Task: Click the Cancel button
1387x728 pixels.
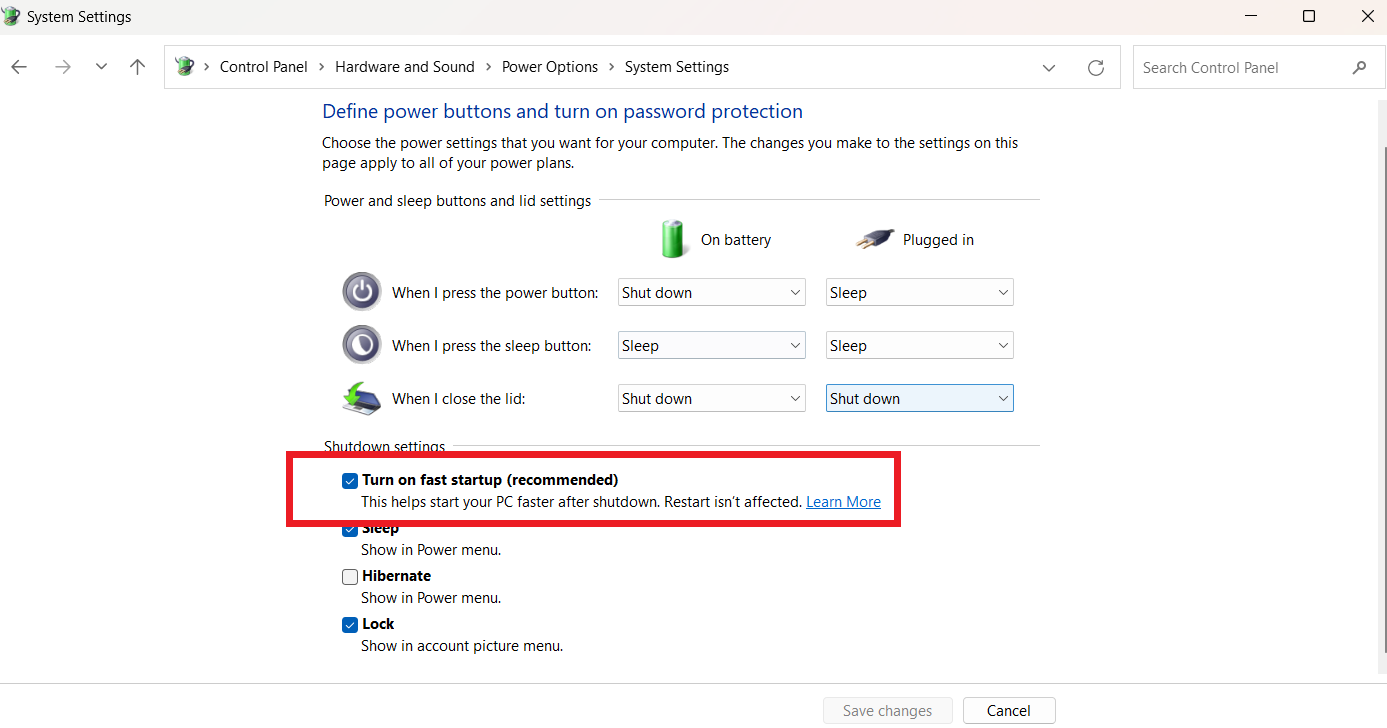Action: 1008,711
